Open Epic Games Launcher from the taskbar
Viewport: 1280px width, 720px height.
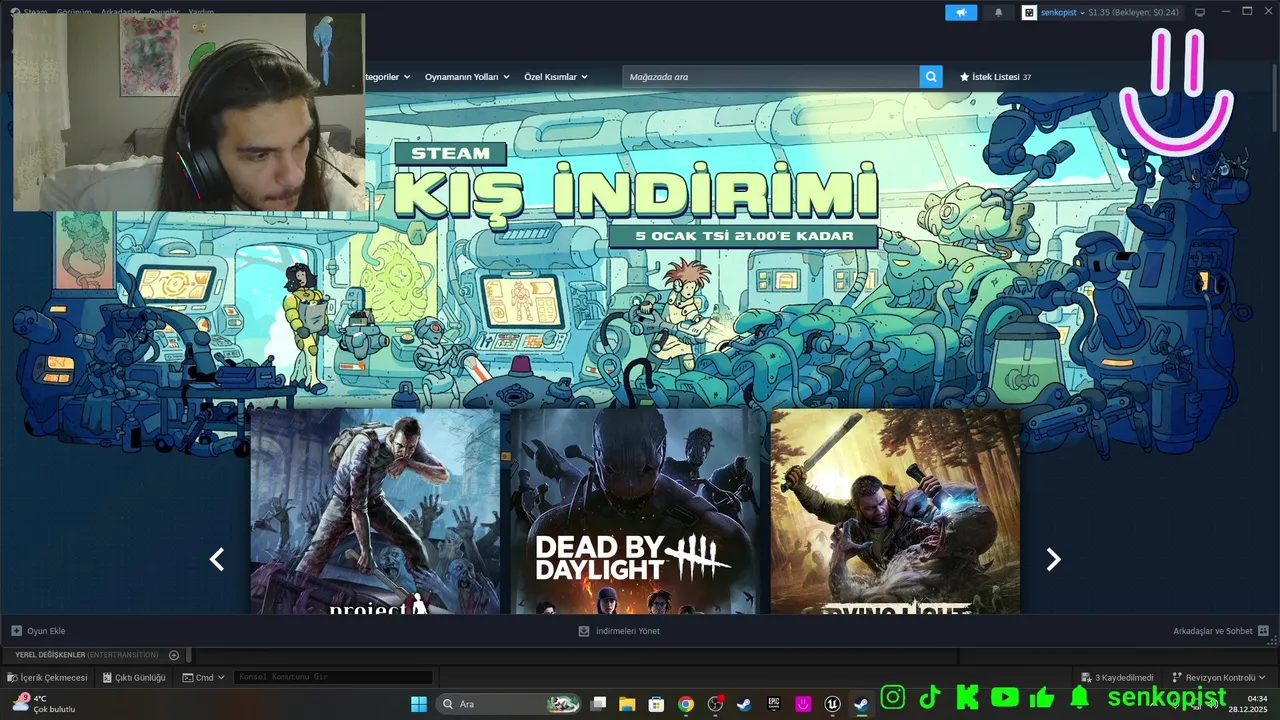coord(773,704)
